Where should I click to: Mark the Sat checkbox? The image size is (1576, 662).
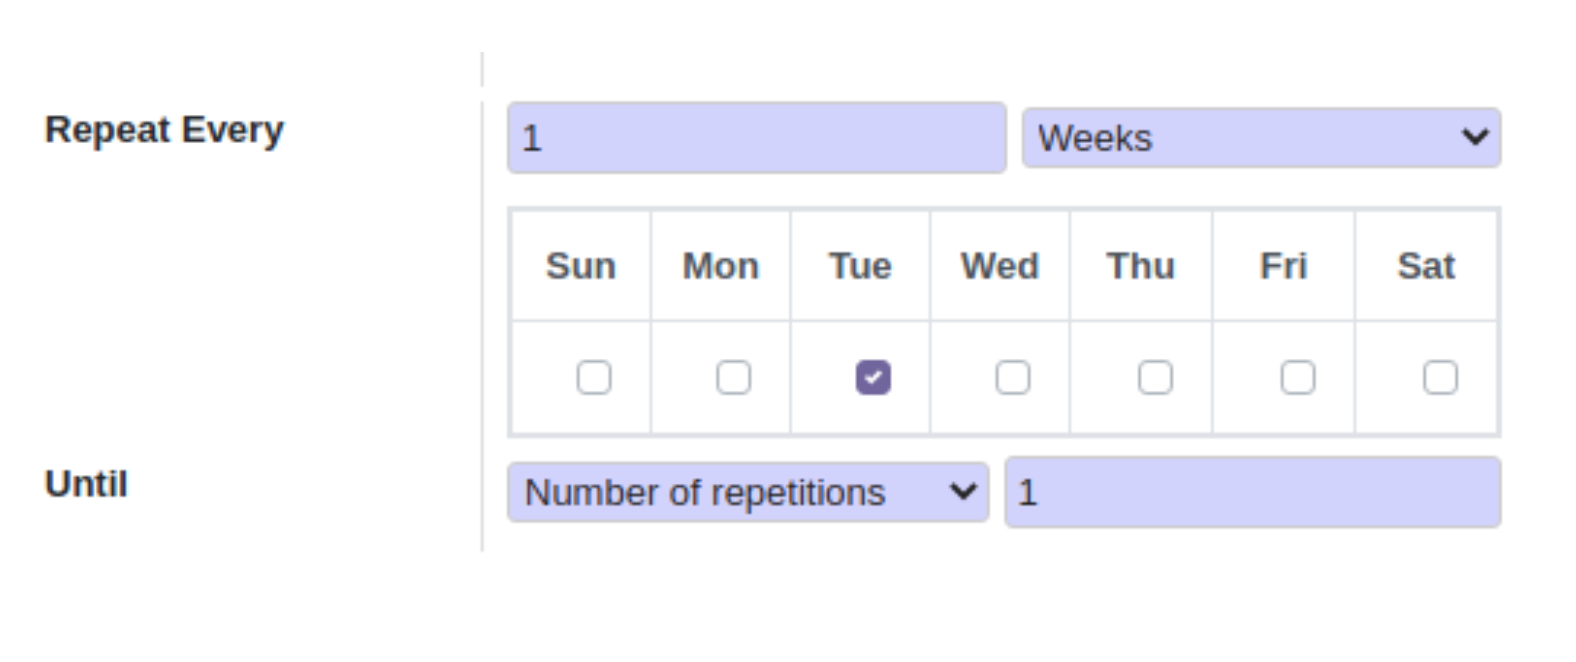tap(1440, 378)
